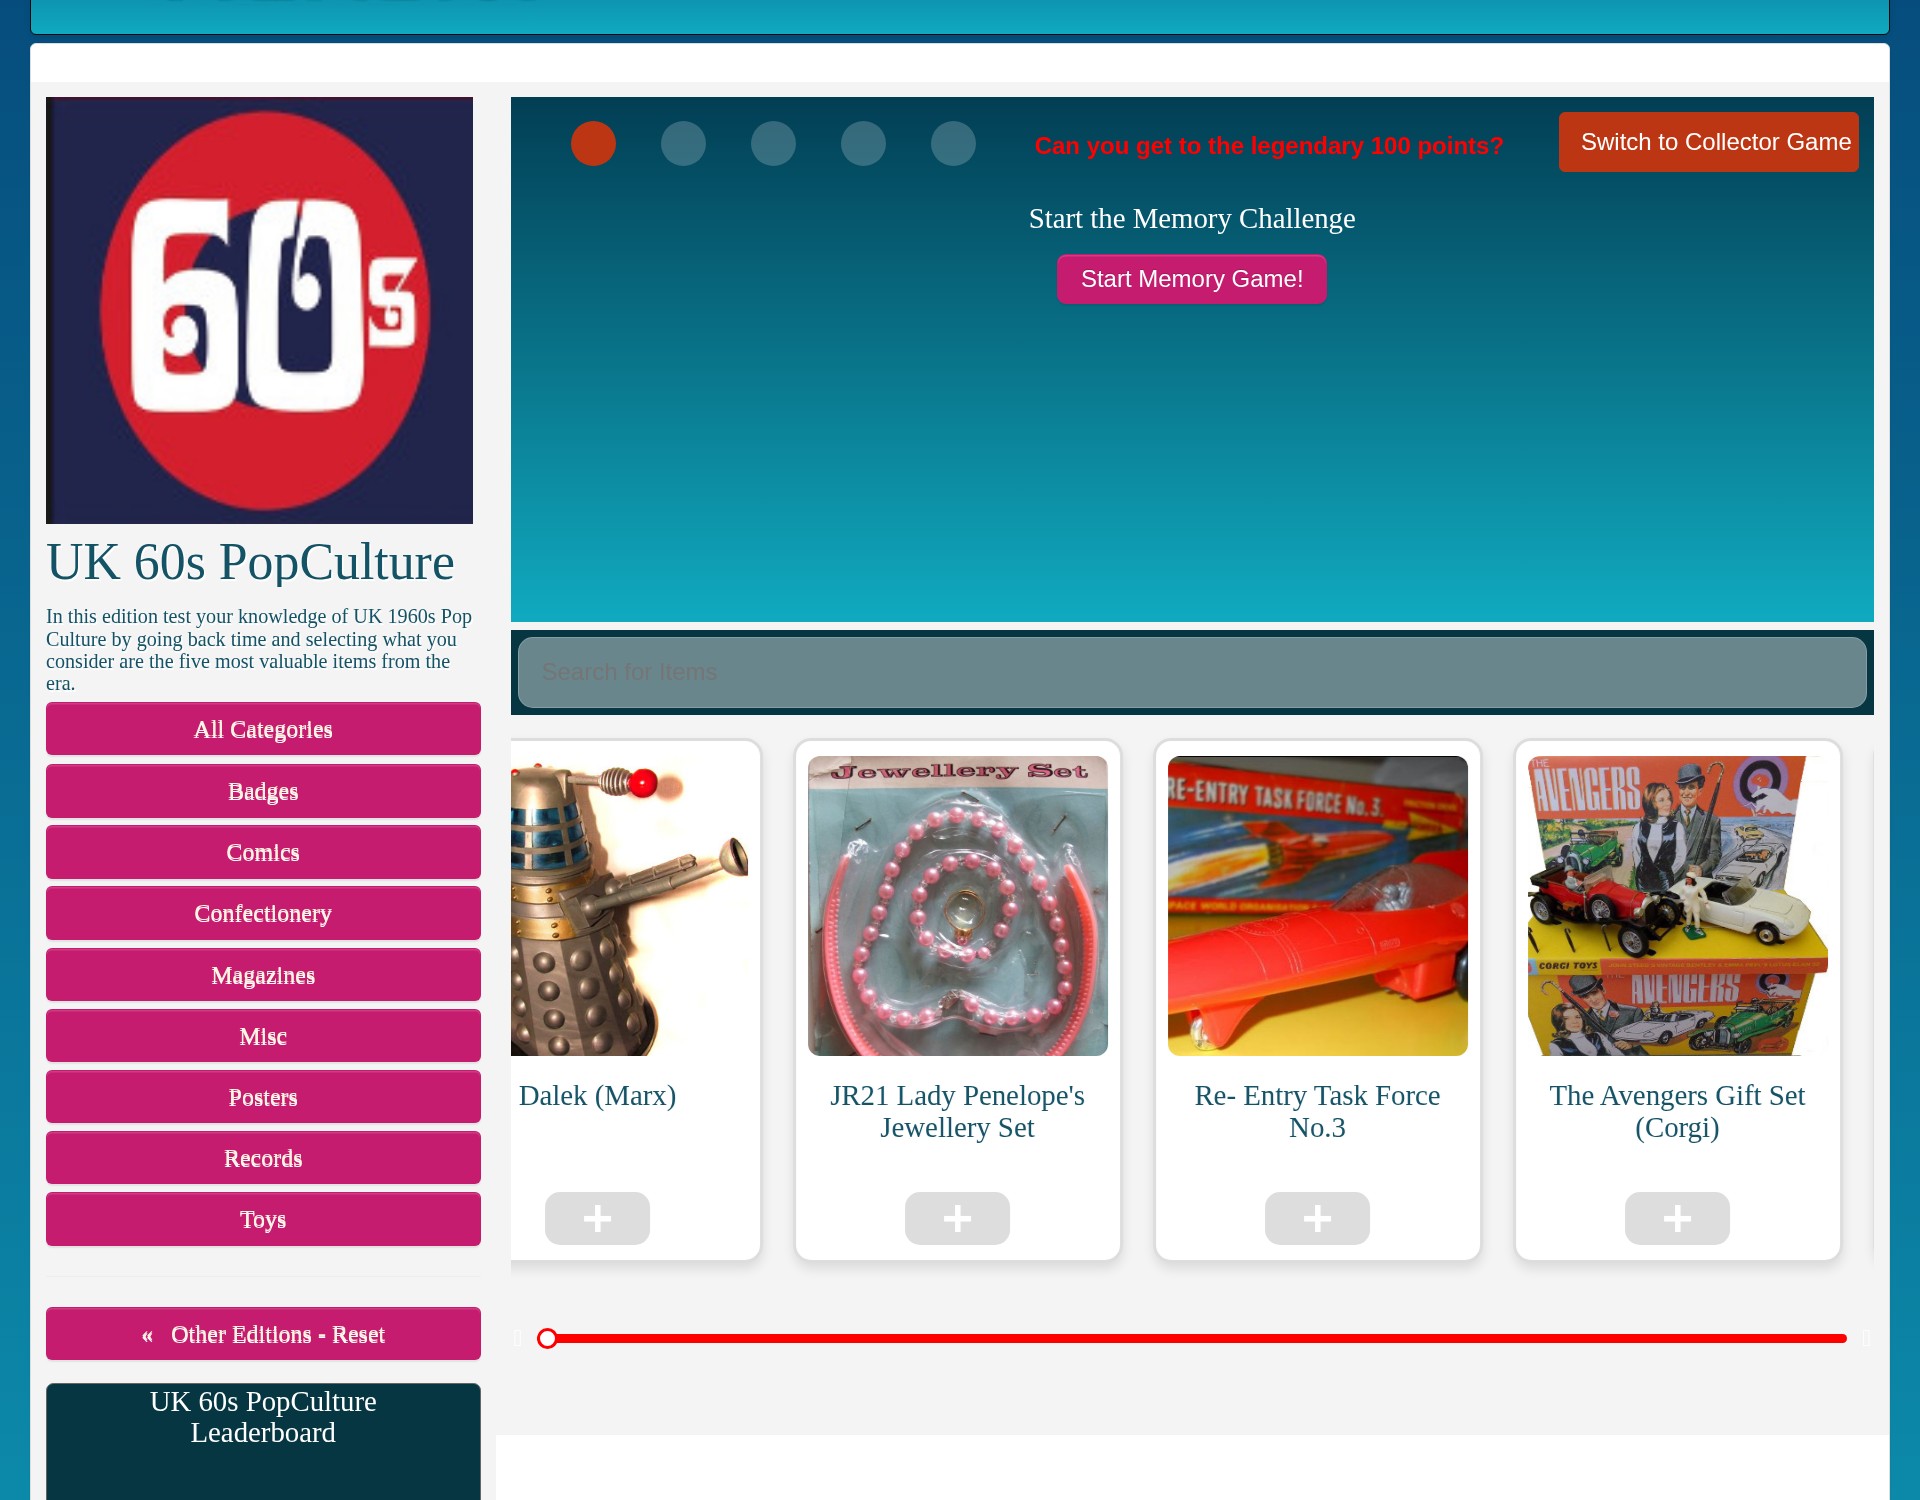1920x1500 pixels.
Task: Open the Jewellery Set product image
Action: [x=957, y=906]
